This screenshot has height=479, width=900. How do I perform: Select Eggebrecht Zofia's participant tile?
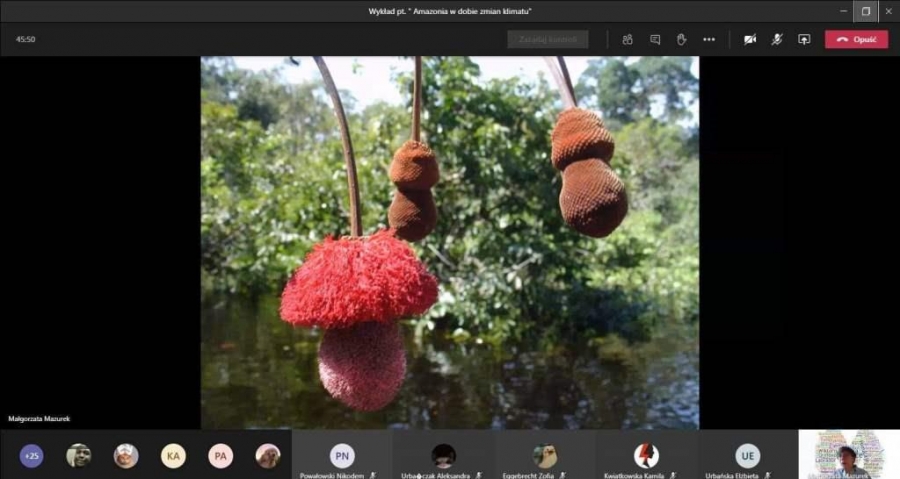(x=544, y=456)
